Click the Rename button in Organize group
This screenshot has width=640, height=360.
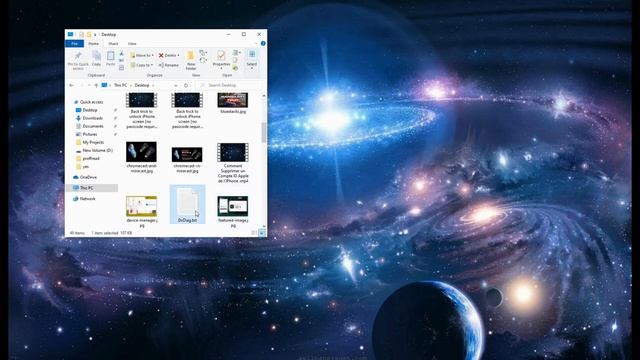pyautogui.click(x=169, y=65)
